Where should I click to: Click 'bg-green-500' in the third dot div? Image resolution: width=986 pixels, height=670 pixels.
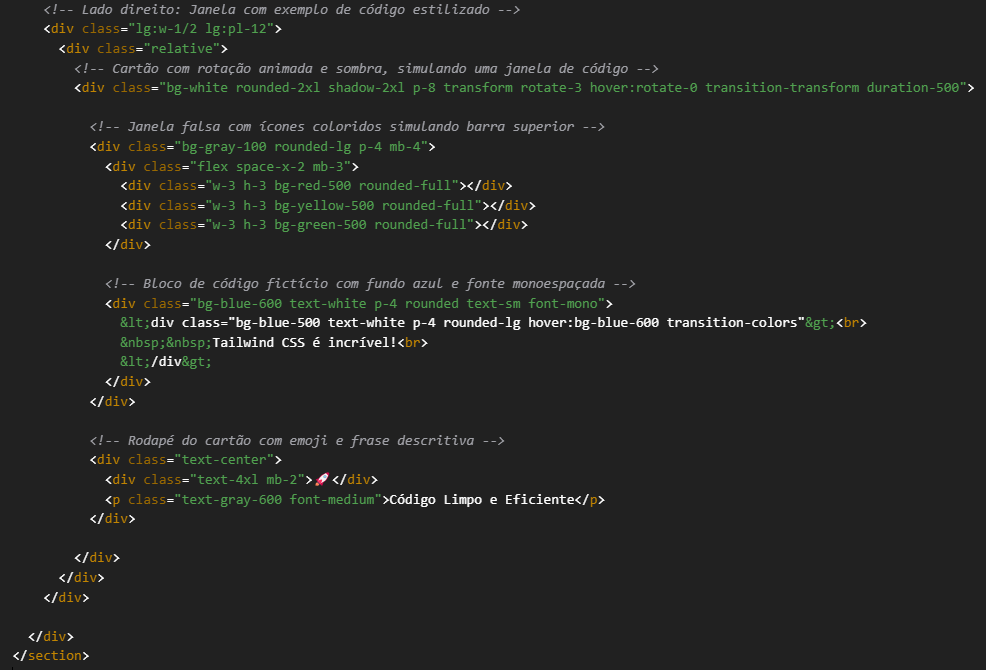click(320, 225)
